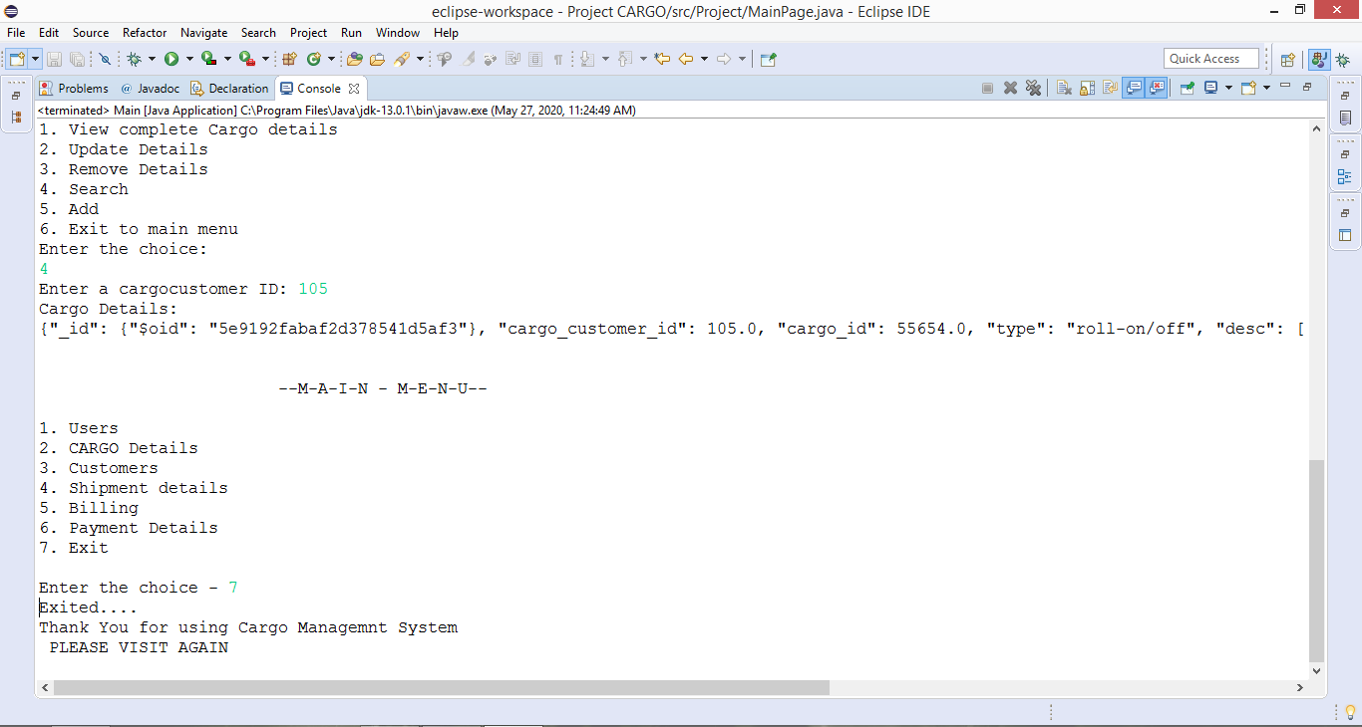This screenshot has height=727, width=1362.
Task: Open the Source menu
Action: (x=91, y=33)
